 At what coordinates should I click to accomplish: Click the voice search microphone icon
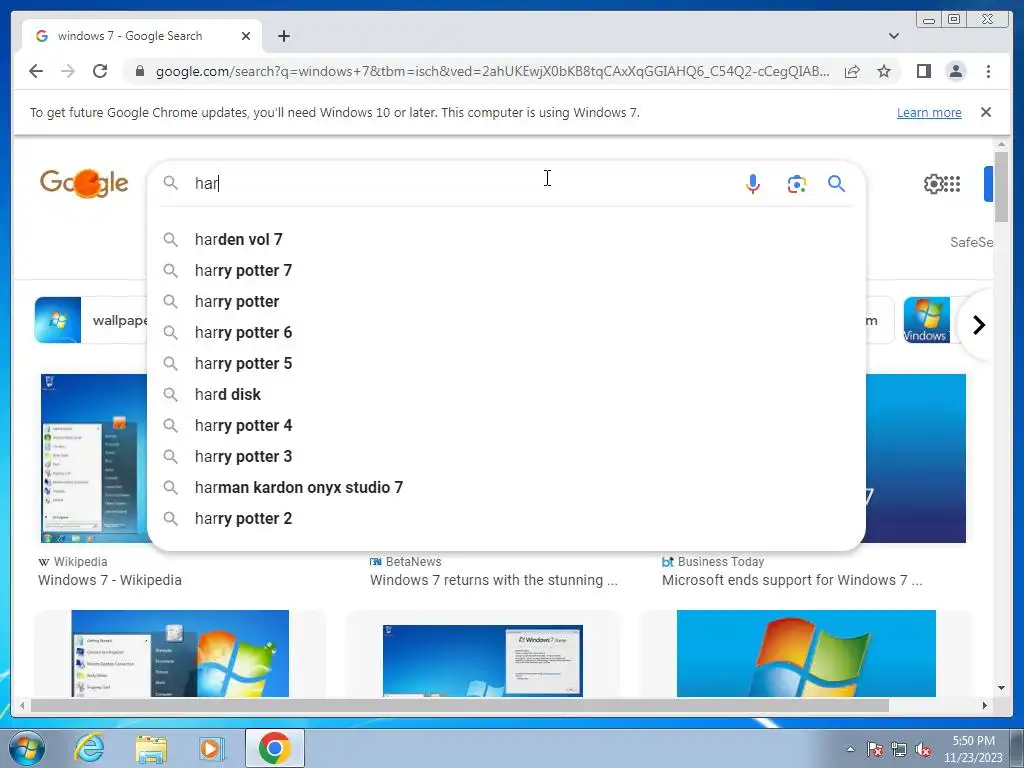pos(752,184)
